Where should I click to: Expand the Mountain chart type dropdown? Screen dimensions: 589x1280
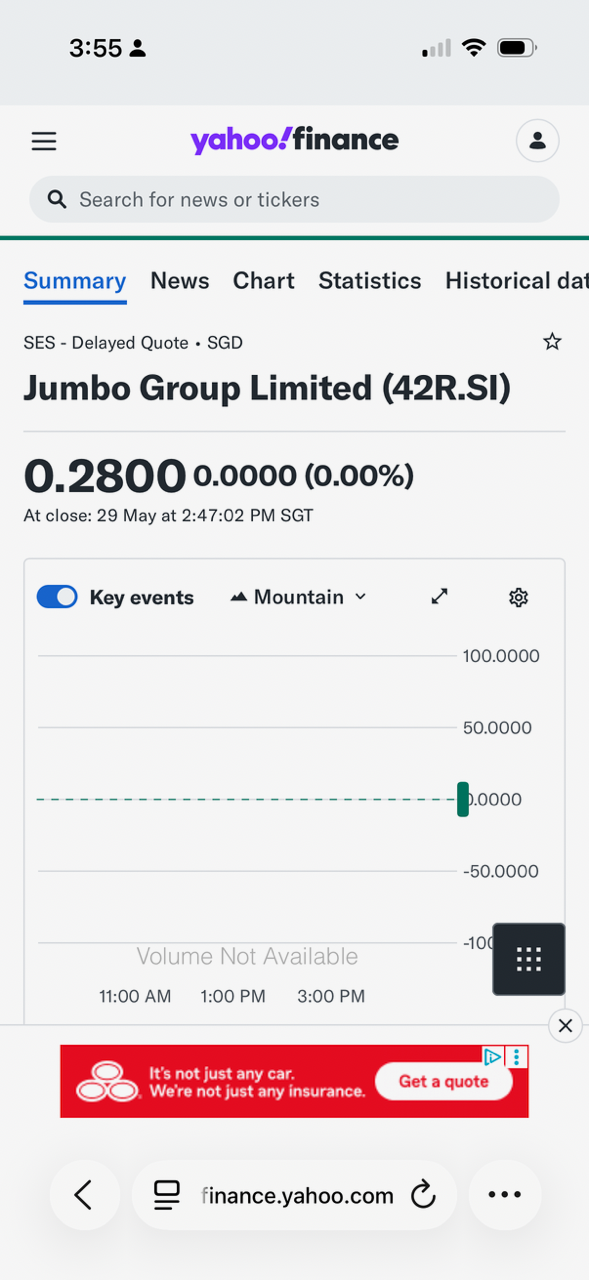tap(298, 597)
